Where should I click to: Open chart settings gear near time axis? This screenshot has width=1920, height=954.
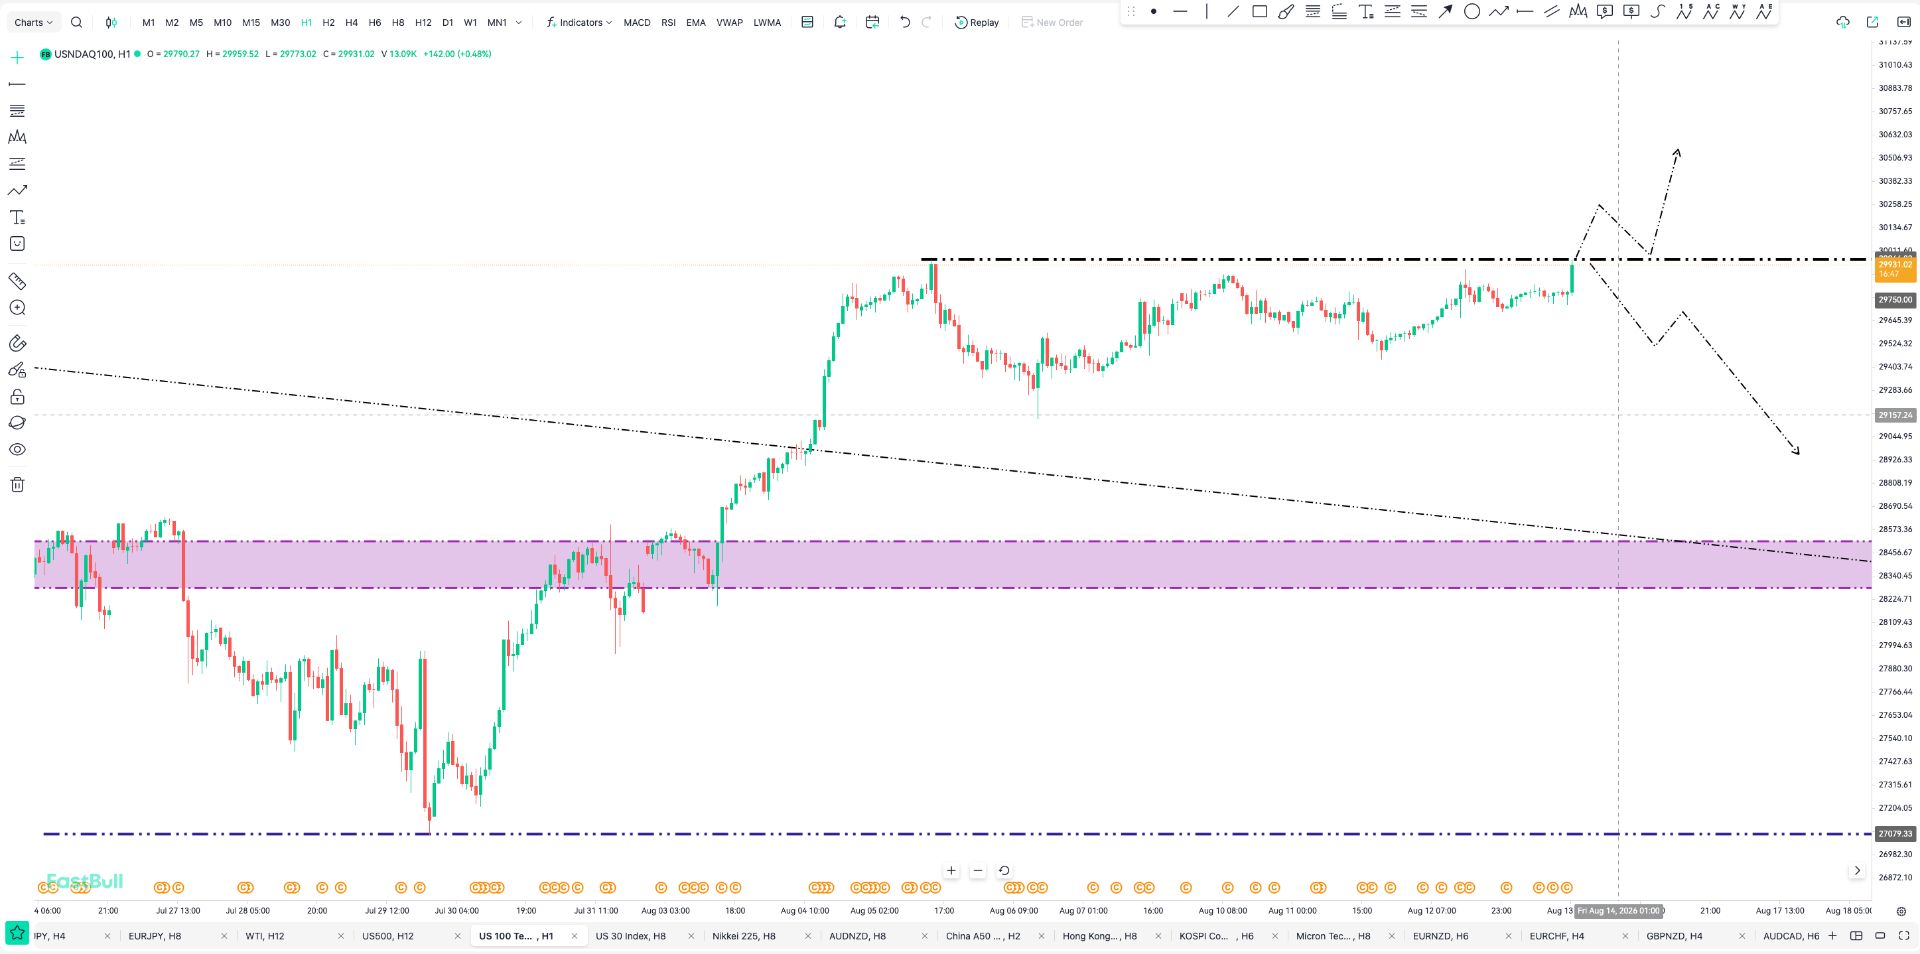click(1901, 911)
